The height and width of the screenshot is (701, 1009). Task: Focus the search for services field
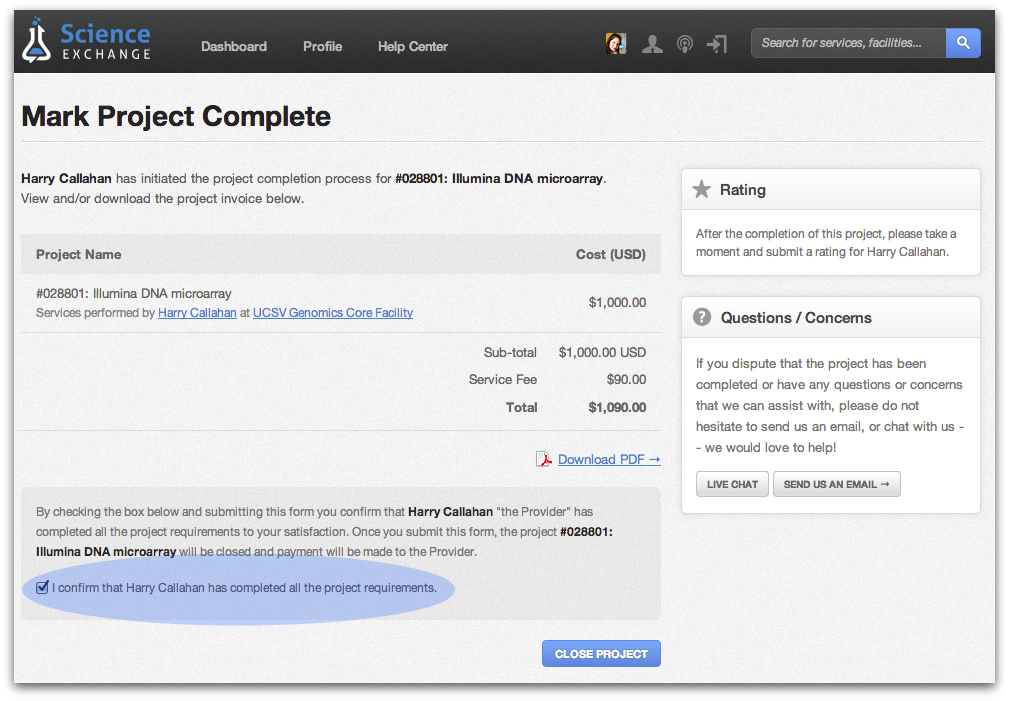coord(848,43)
